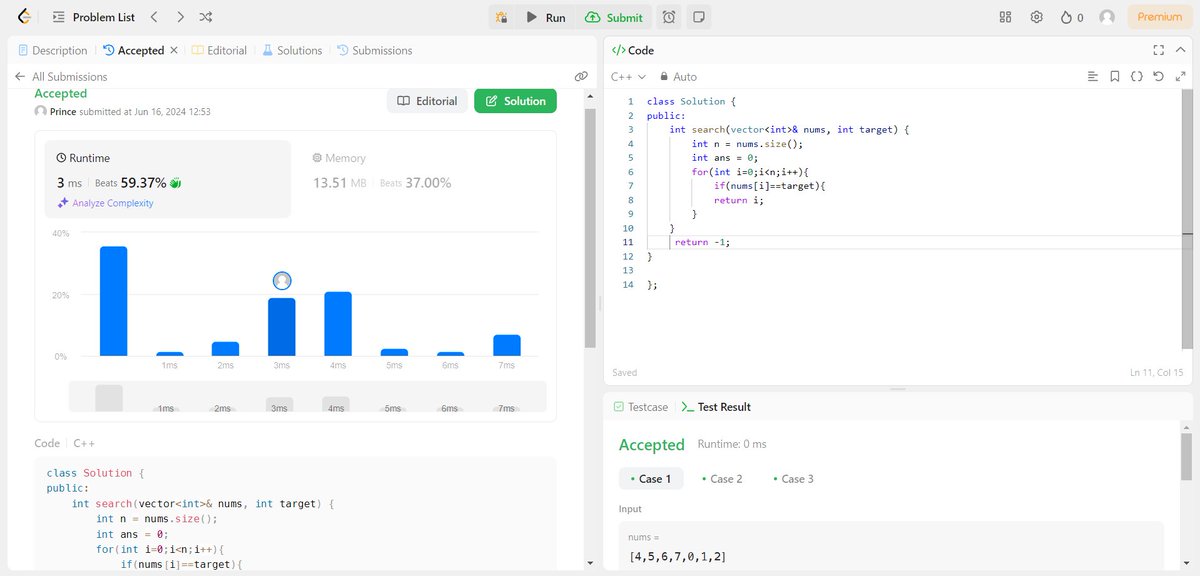Open the Problem List panel
This screenshot has width=1200, height=576.
[x=93, y=17]
